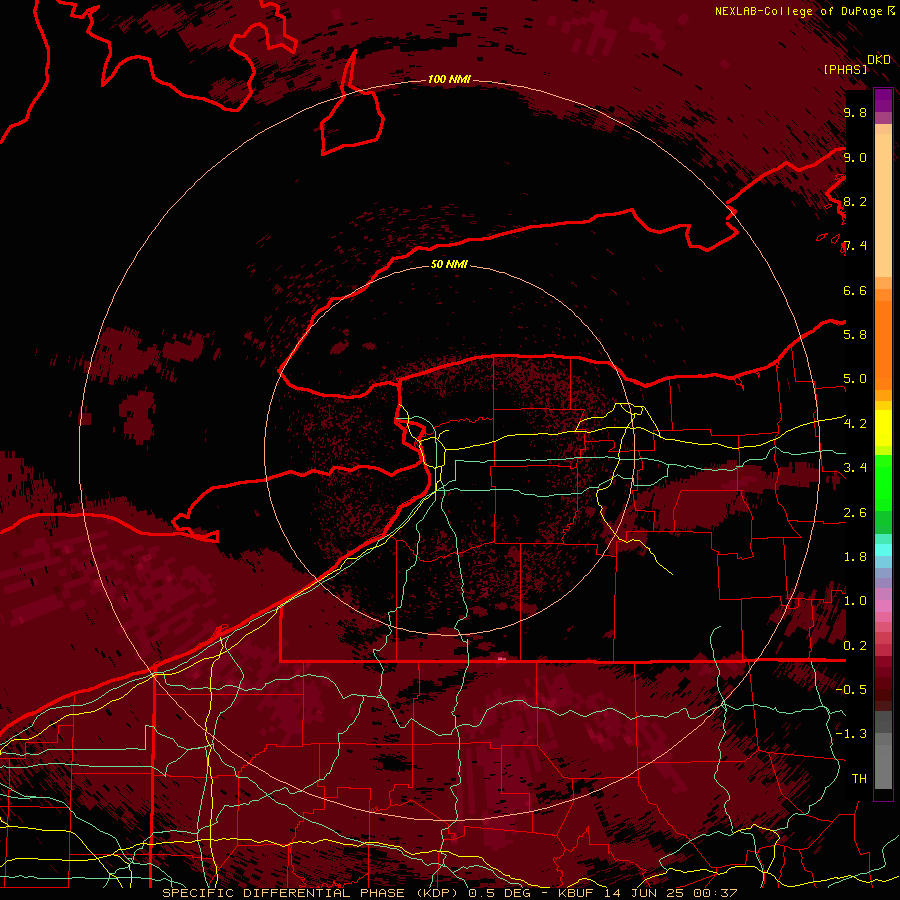
Task: Click the 9.8 value on the color scale
Action: click(x=855, y=112)
